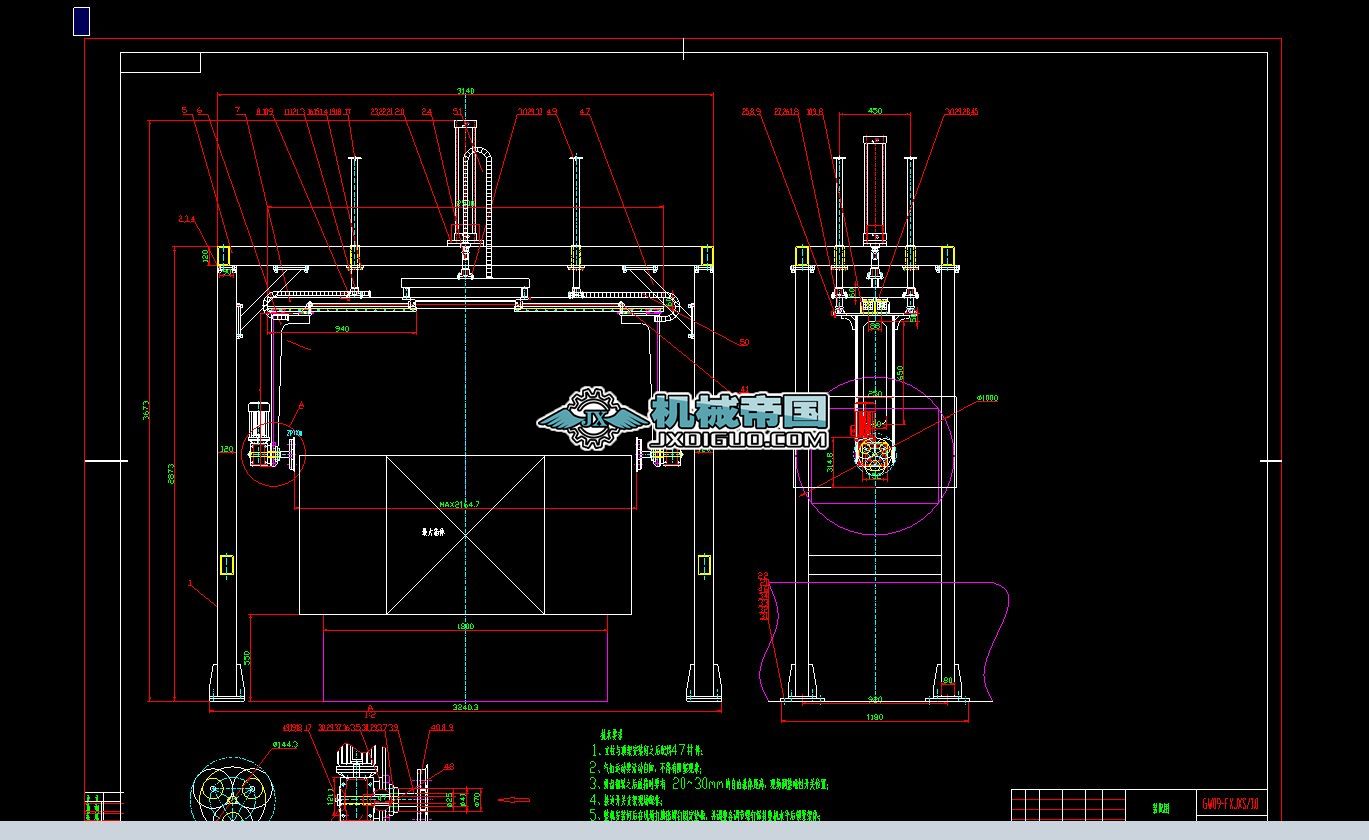Viewport: 1369px width, 840px height.
Task: Click the 940 dimension label
Action: (342, 328)
